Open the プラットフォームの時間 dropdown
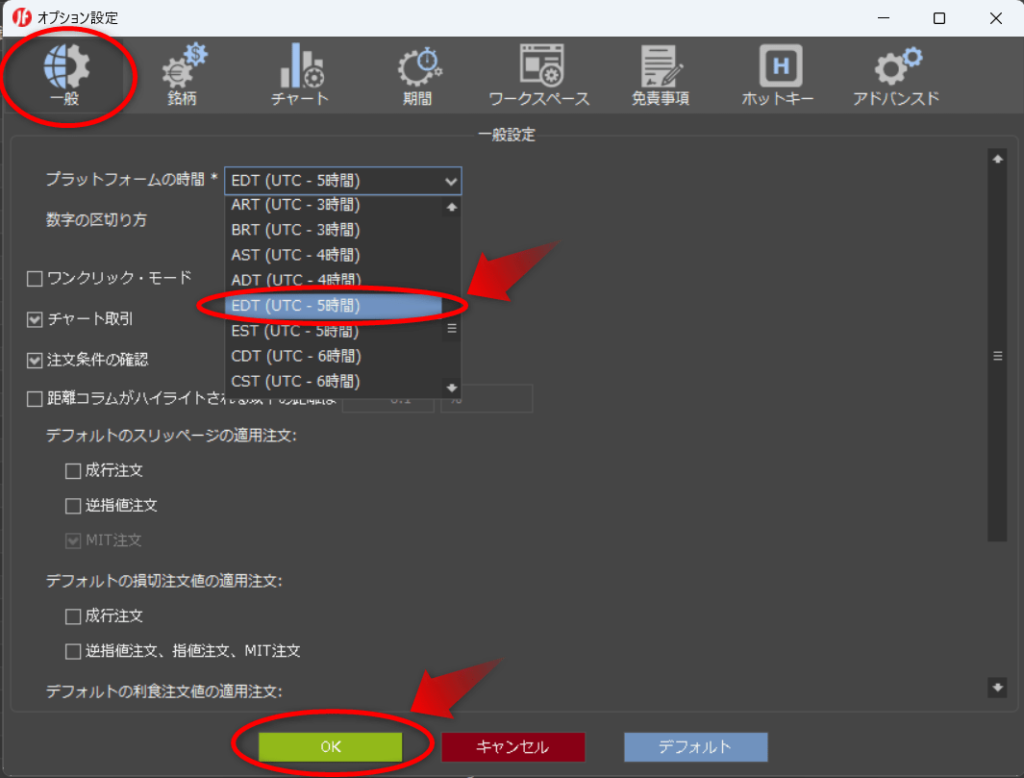The image size is (1024, 778). pyautogui.click(x=452, y=181)
